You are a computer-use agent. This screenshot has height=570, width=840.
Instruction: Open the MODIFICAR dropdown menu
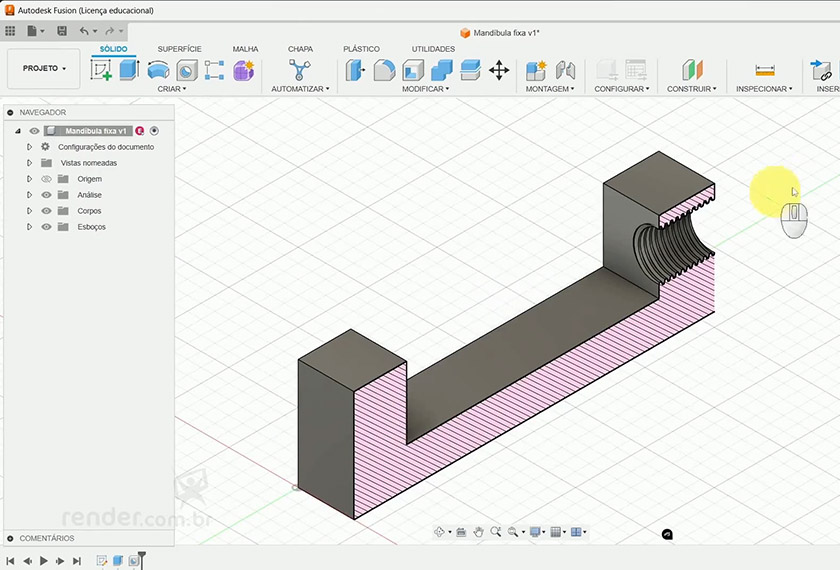pos(425,89)
